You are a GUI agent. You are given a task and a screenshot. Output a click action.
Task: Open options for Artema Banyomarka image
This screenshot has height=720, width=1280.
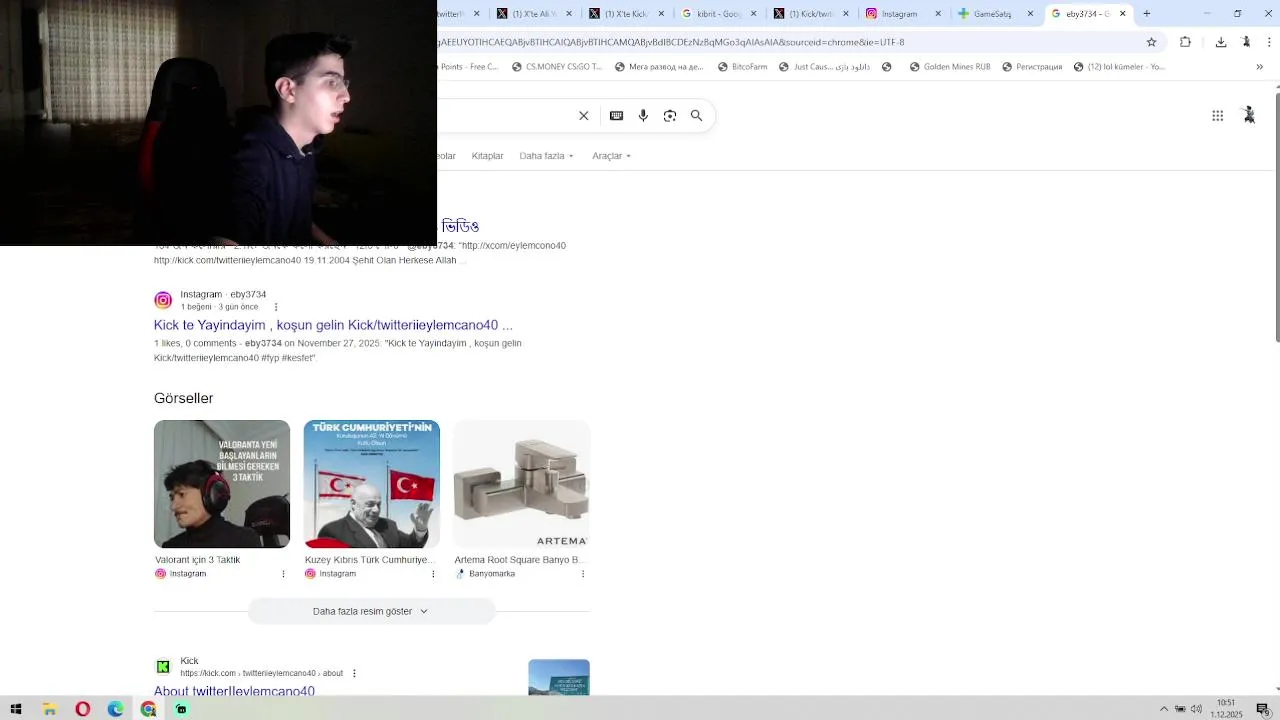(x=583, y=574)
